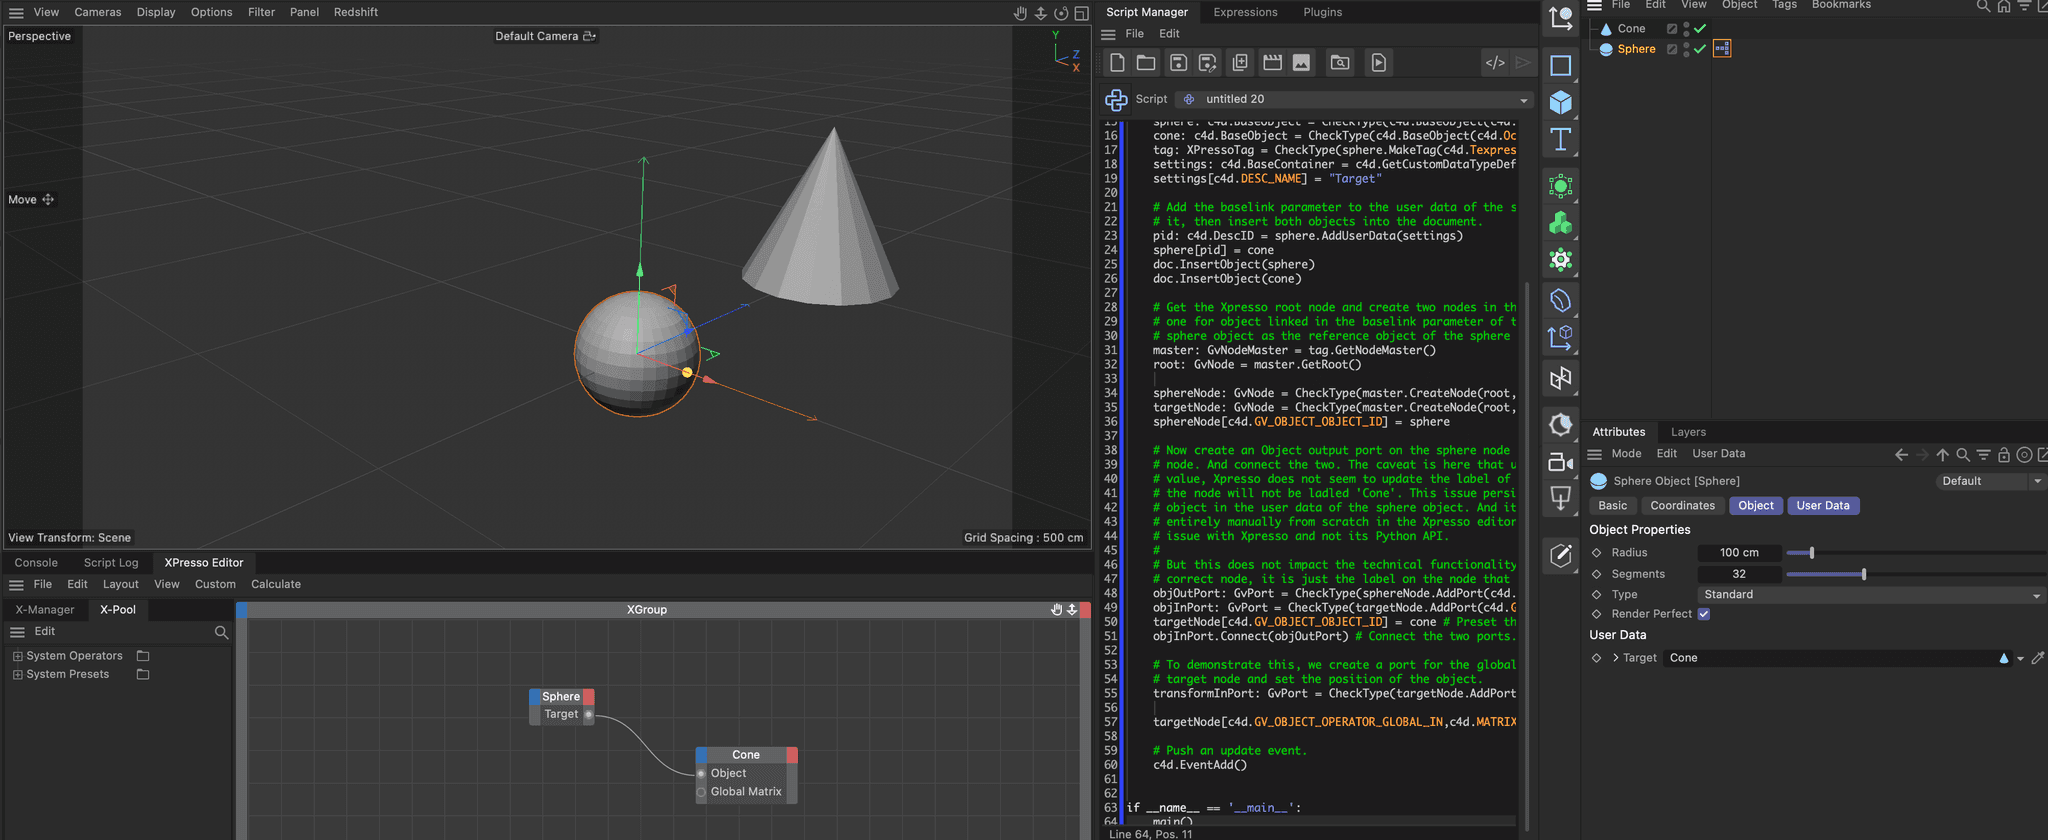Image resolution: width=2048 pixels, height=840 pixels.
Task: Switch to the Script Log tab
Action: pyautogui.click(x=111, y=563)
